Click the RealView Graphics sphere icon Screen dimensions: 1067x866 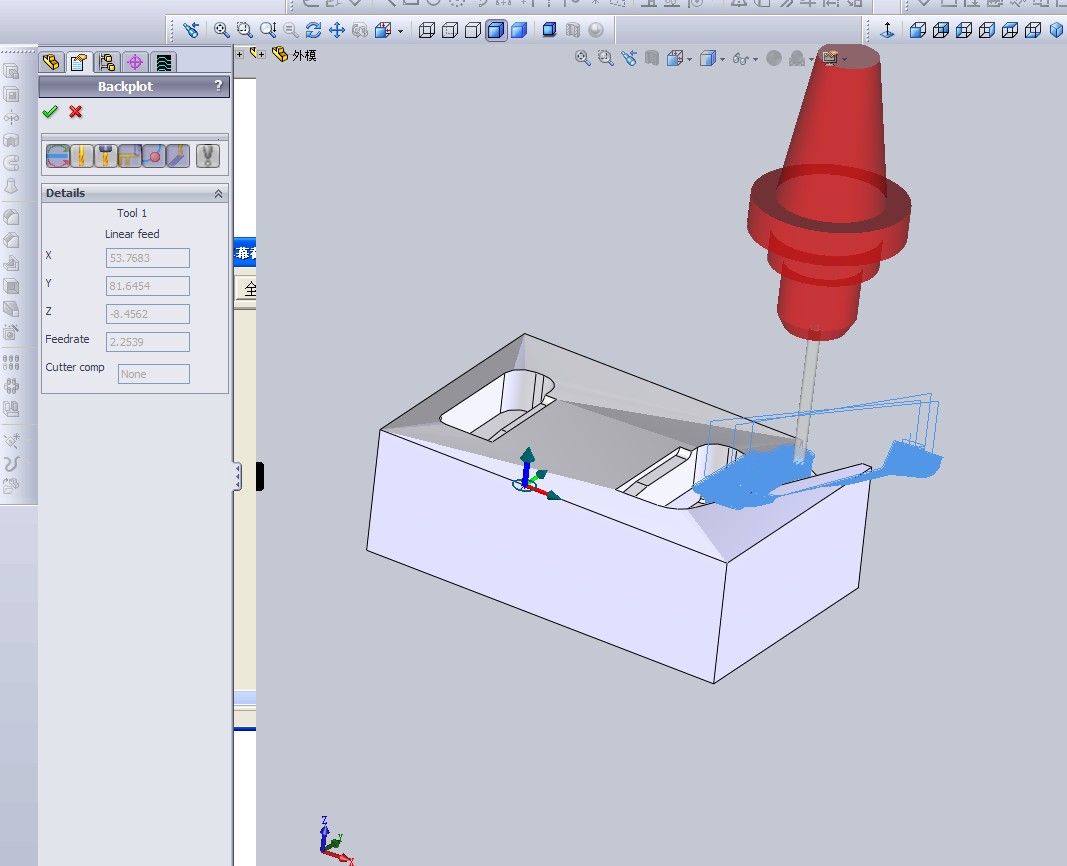click(596, 30)
